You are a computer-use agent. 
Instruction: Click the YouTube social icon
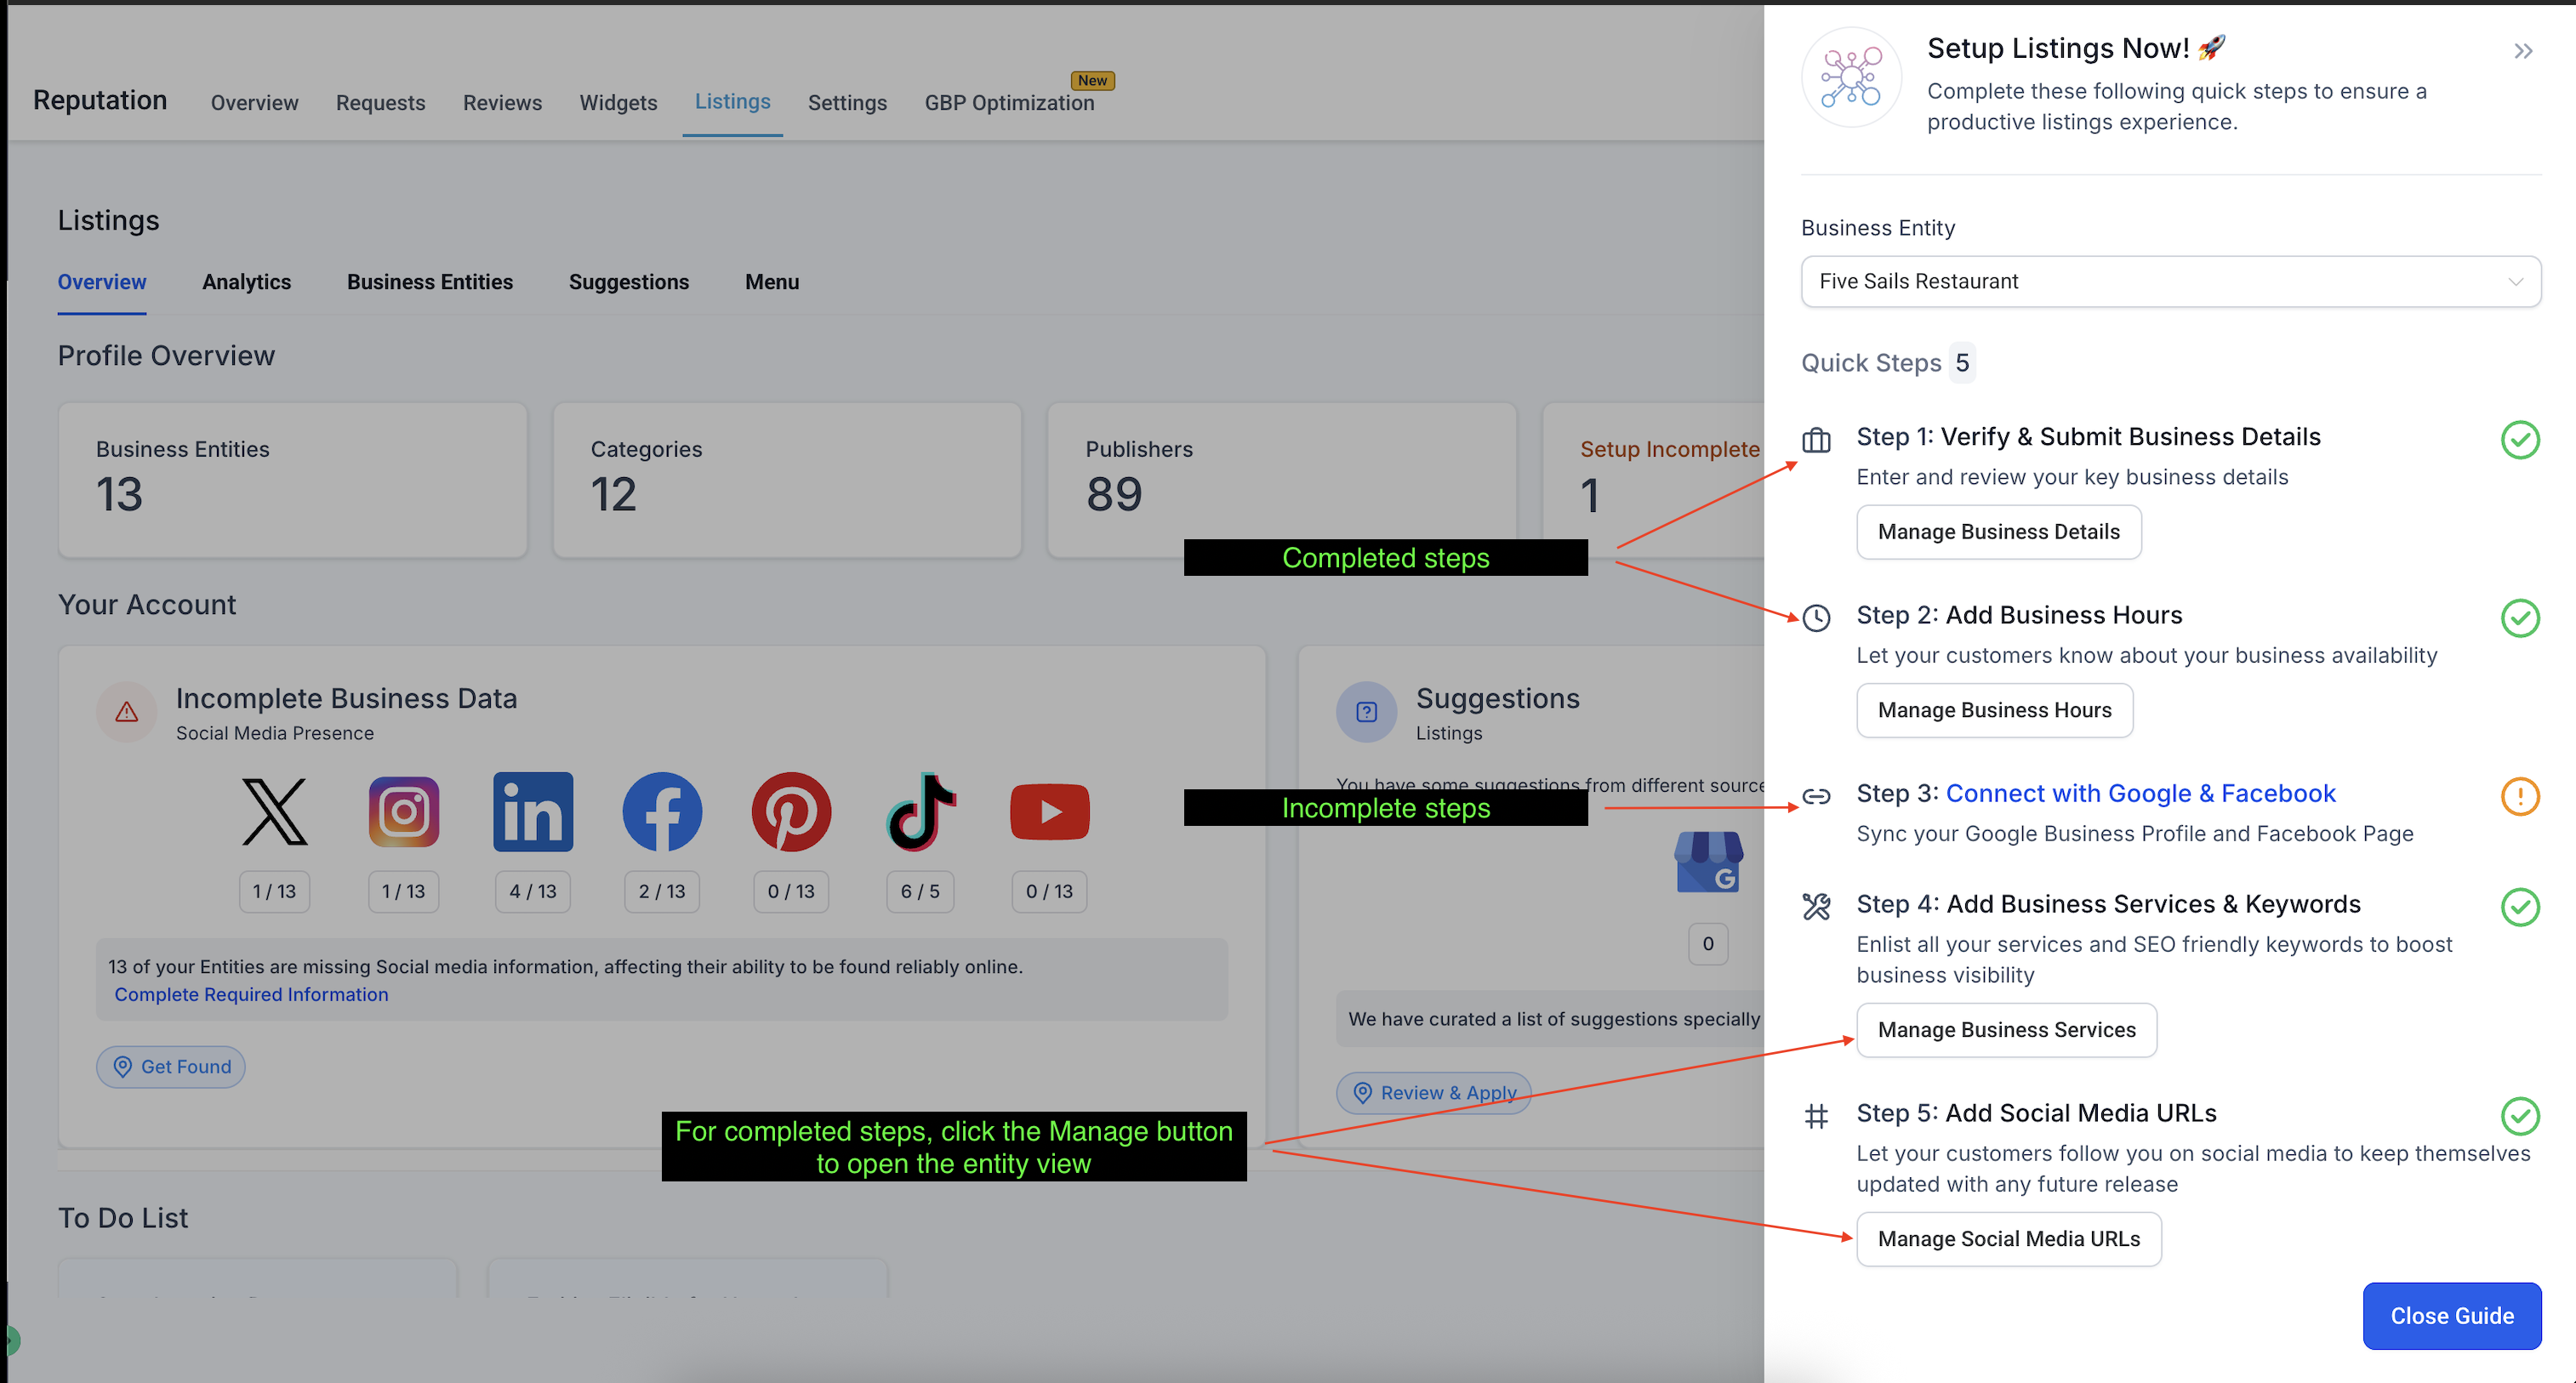tap(1049, 811)
